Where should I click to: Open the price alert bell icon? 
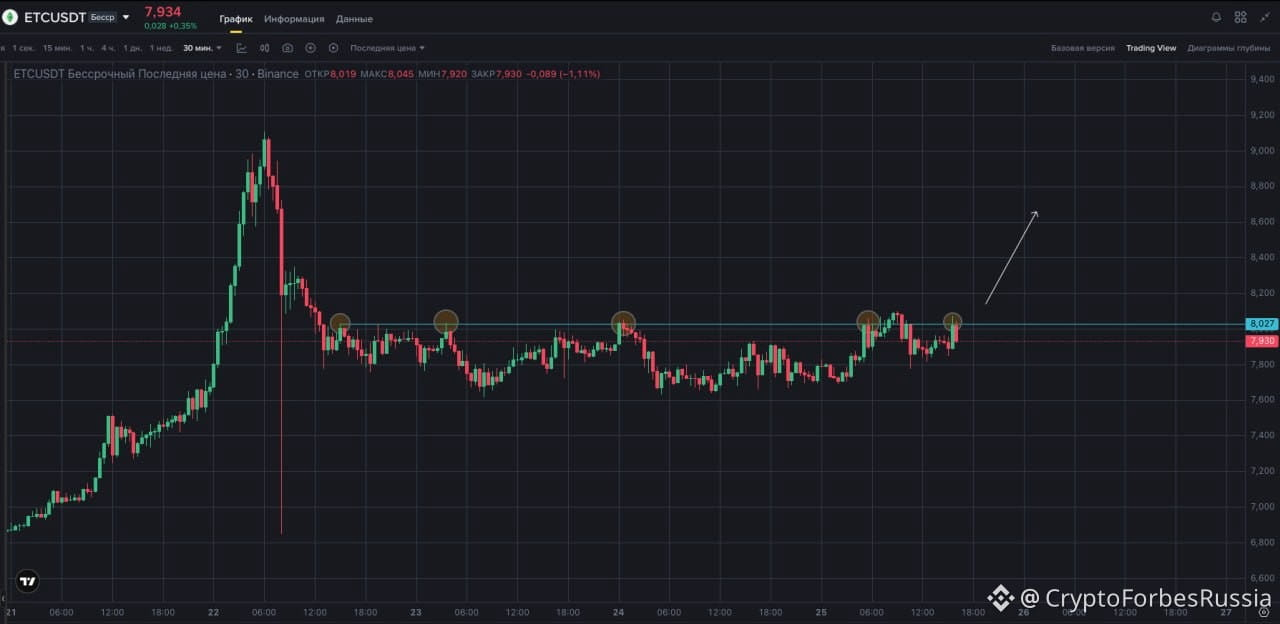point(1216,17)
